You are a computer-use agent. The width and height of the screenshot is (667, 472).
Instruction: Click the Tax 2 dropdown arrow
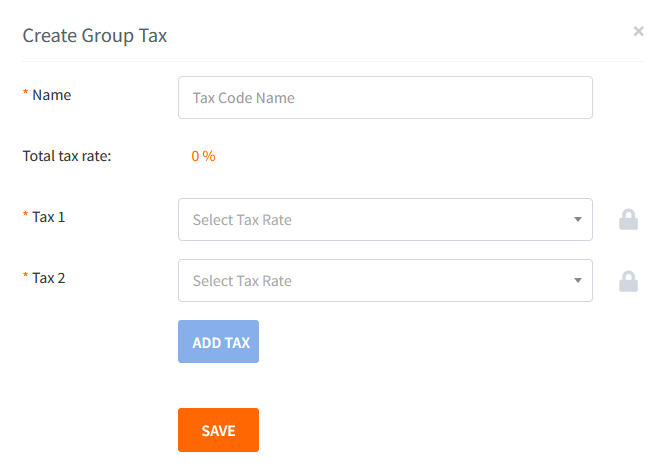[578, 281]
